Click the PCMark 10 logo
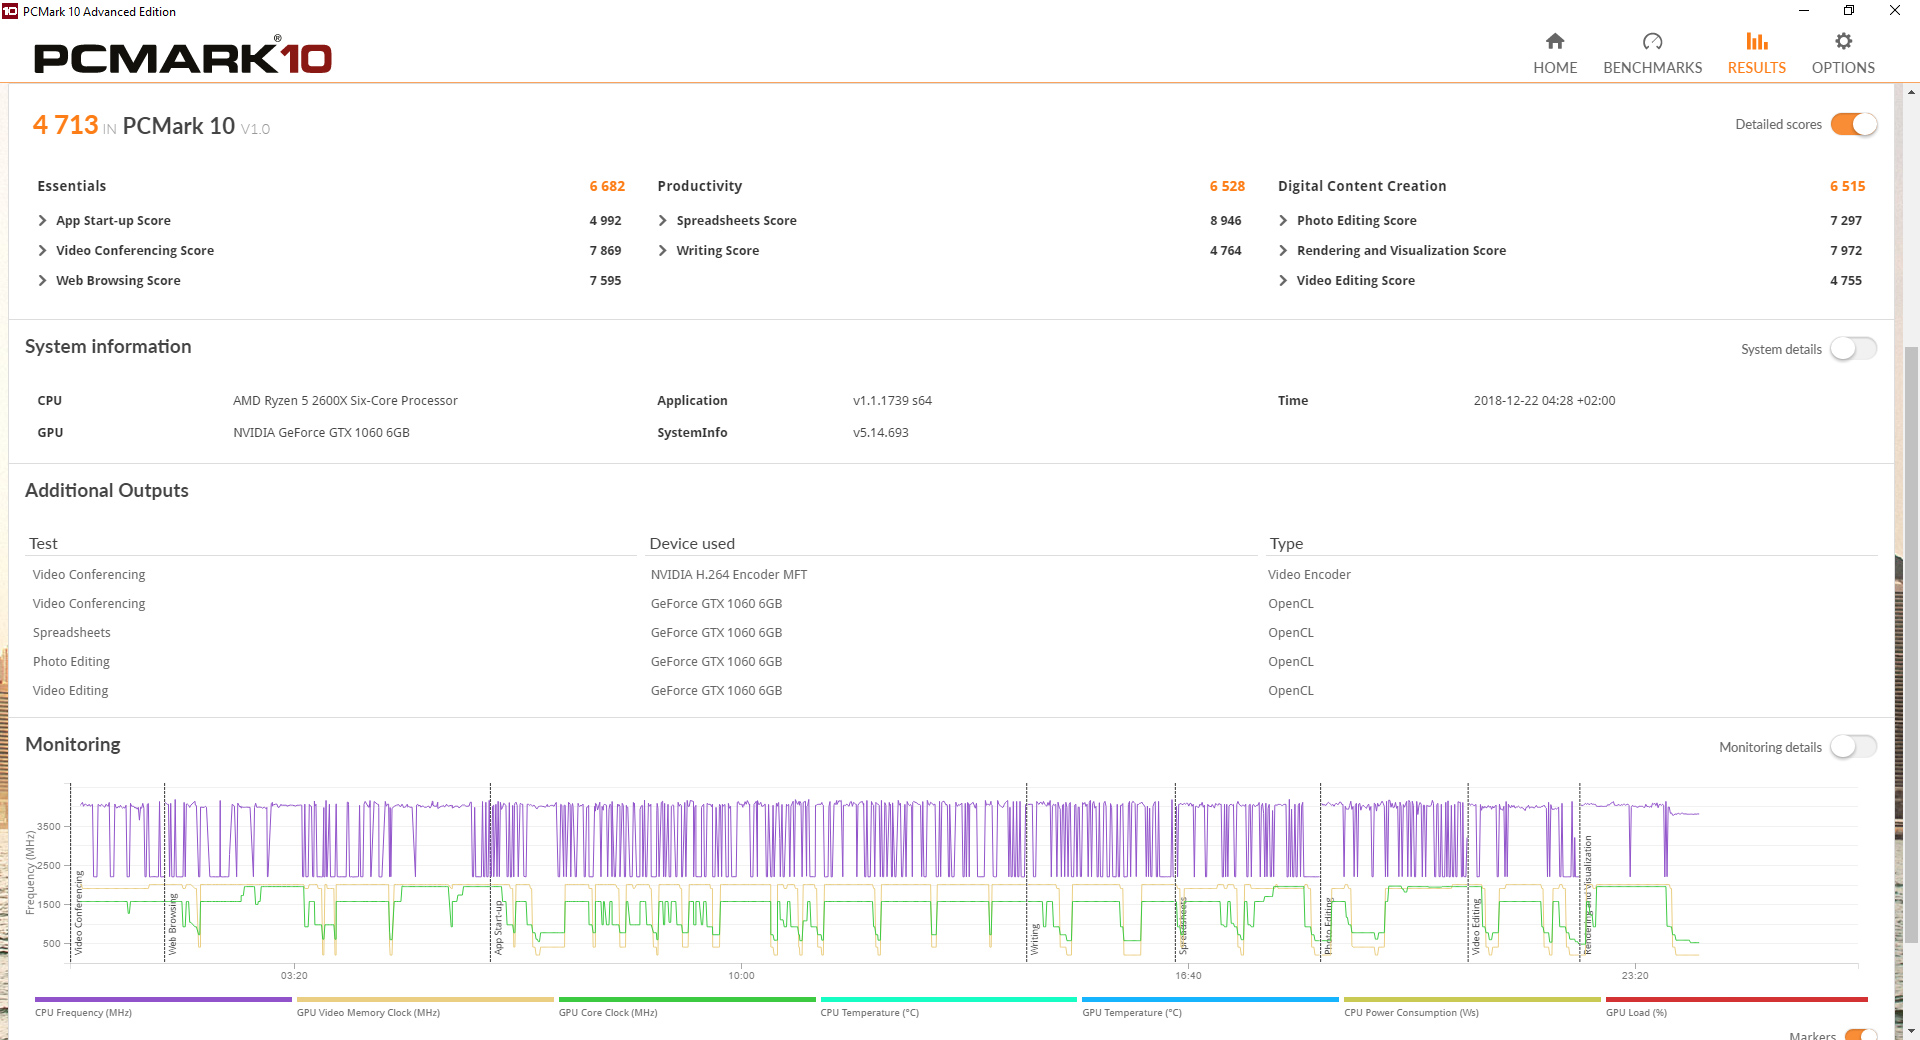Image resolution: width=1920 pixels, height=1040 pixels. (x=183, y=57)
